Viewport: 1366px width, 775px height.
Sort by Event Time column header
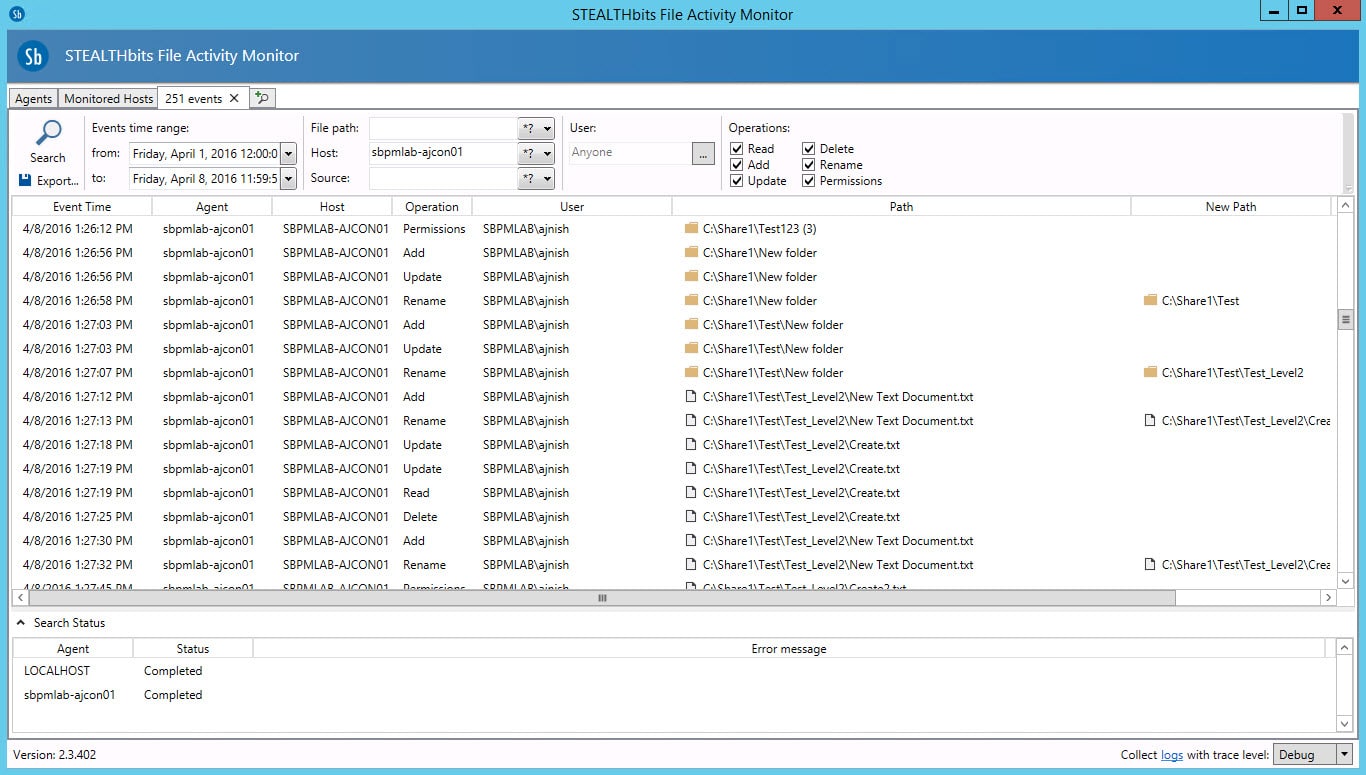pyautogui.click(x=82, y=207)
